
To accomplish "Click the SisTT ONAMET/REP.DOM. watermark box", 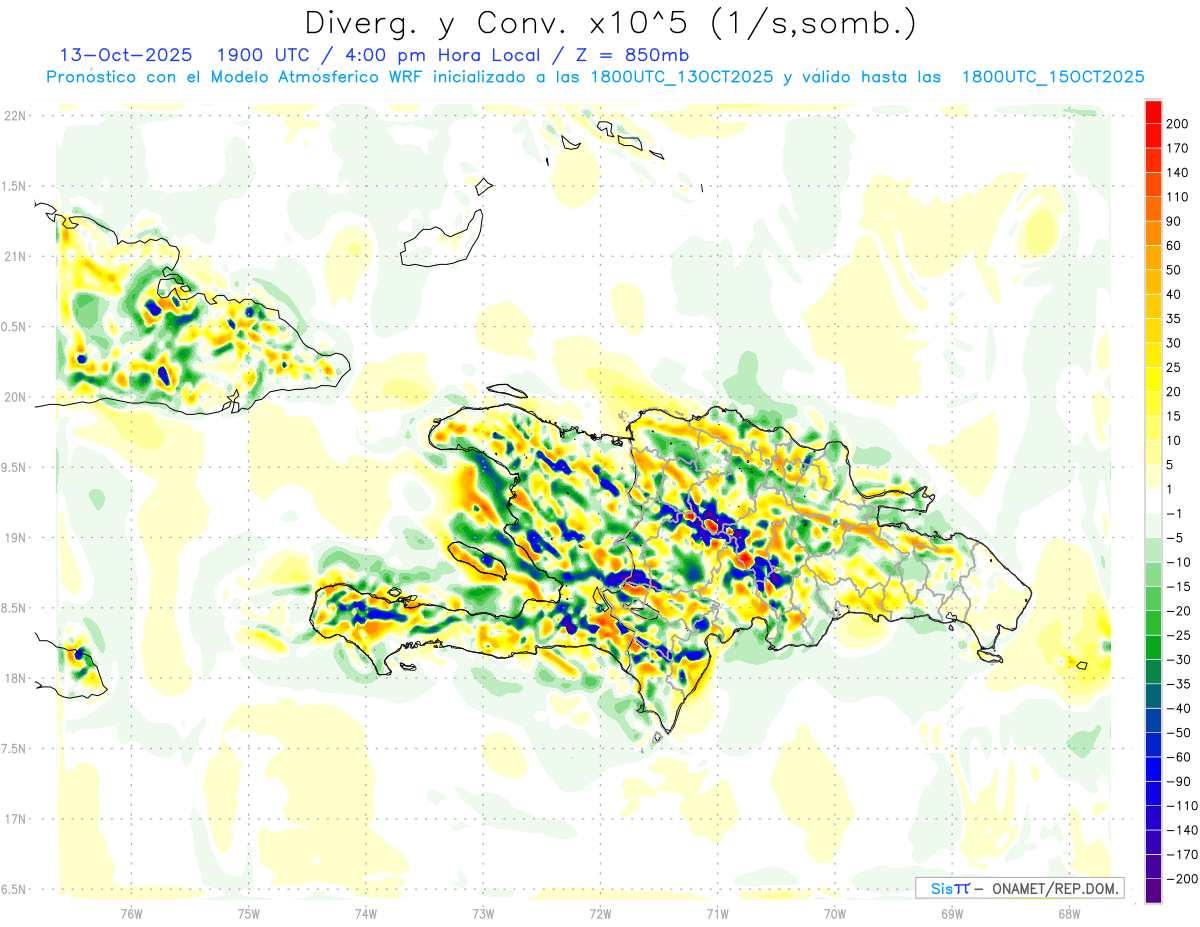I will tap(1019, 888).
